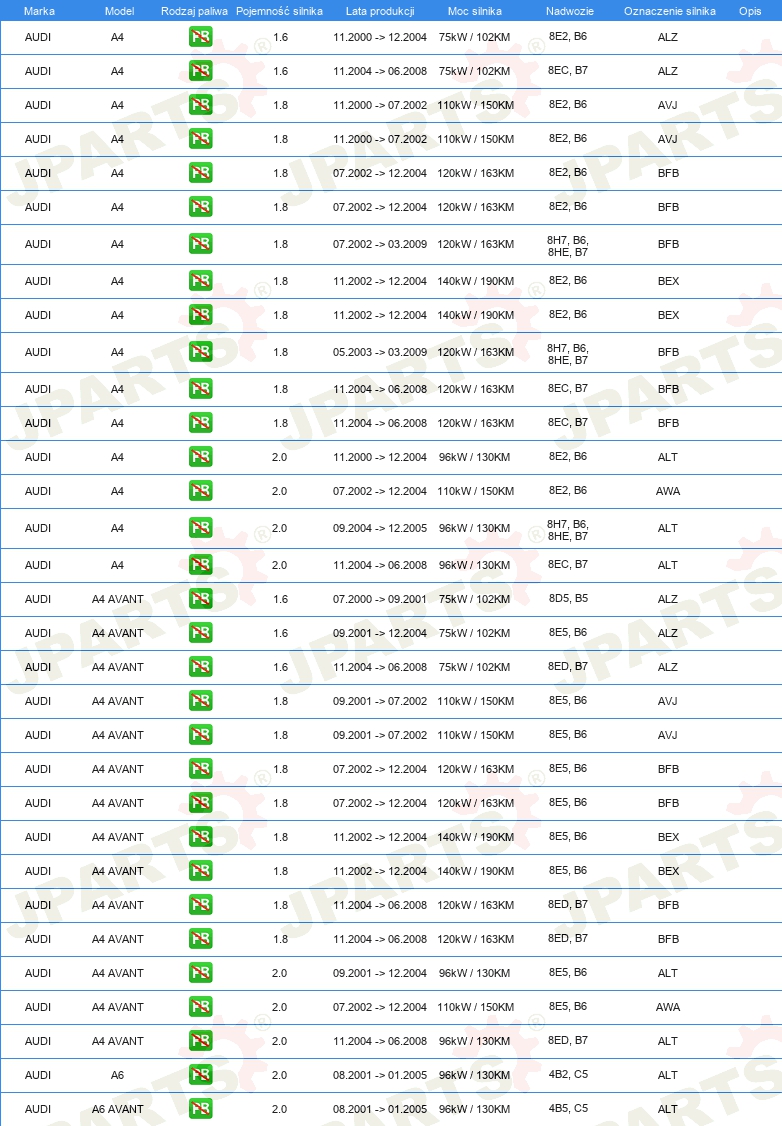Screen dimensions: 782x1126
Task: Click the '8D5, B5' body code cell
Action: pyautogui.click(x=568, y=598)
